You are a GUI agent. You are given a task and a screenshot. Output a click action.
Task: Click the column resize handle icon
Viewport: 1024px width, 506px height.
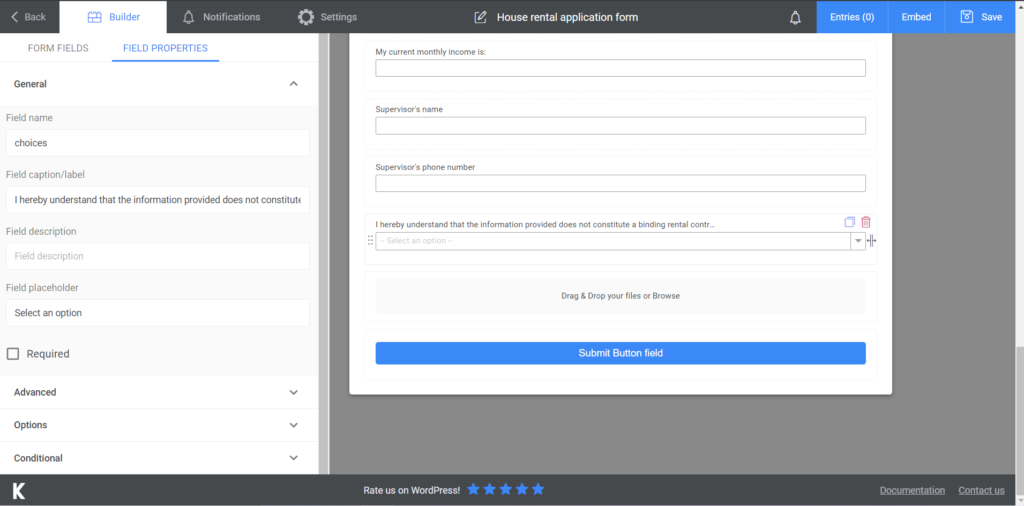click(x=872, y=241)
